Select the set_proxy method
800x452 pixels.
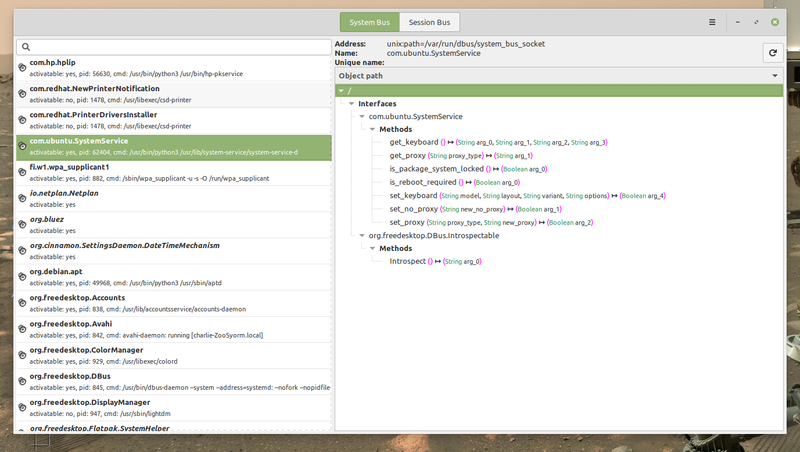[491, 222]
